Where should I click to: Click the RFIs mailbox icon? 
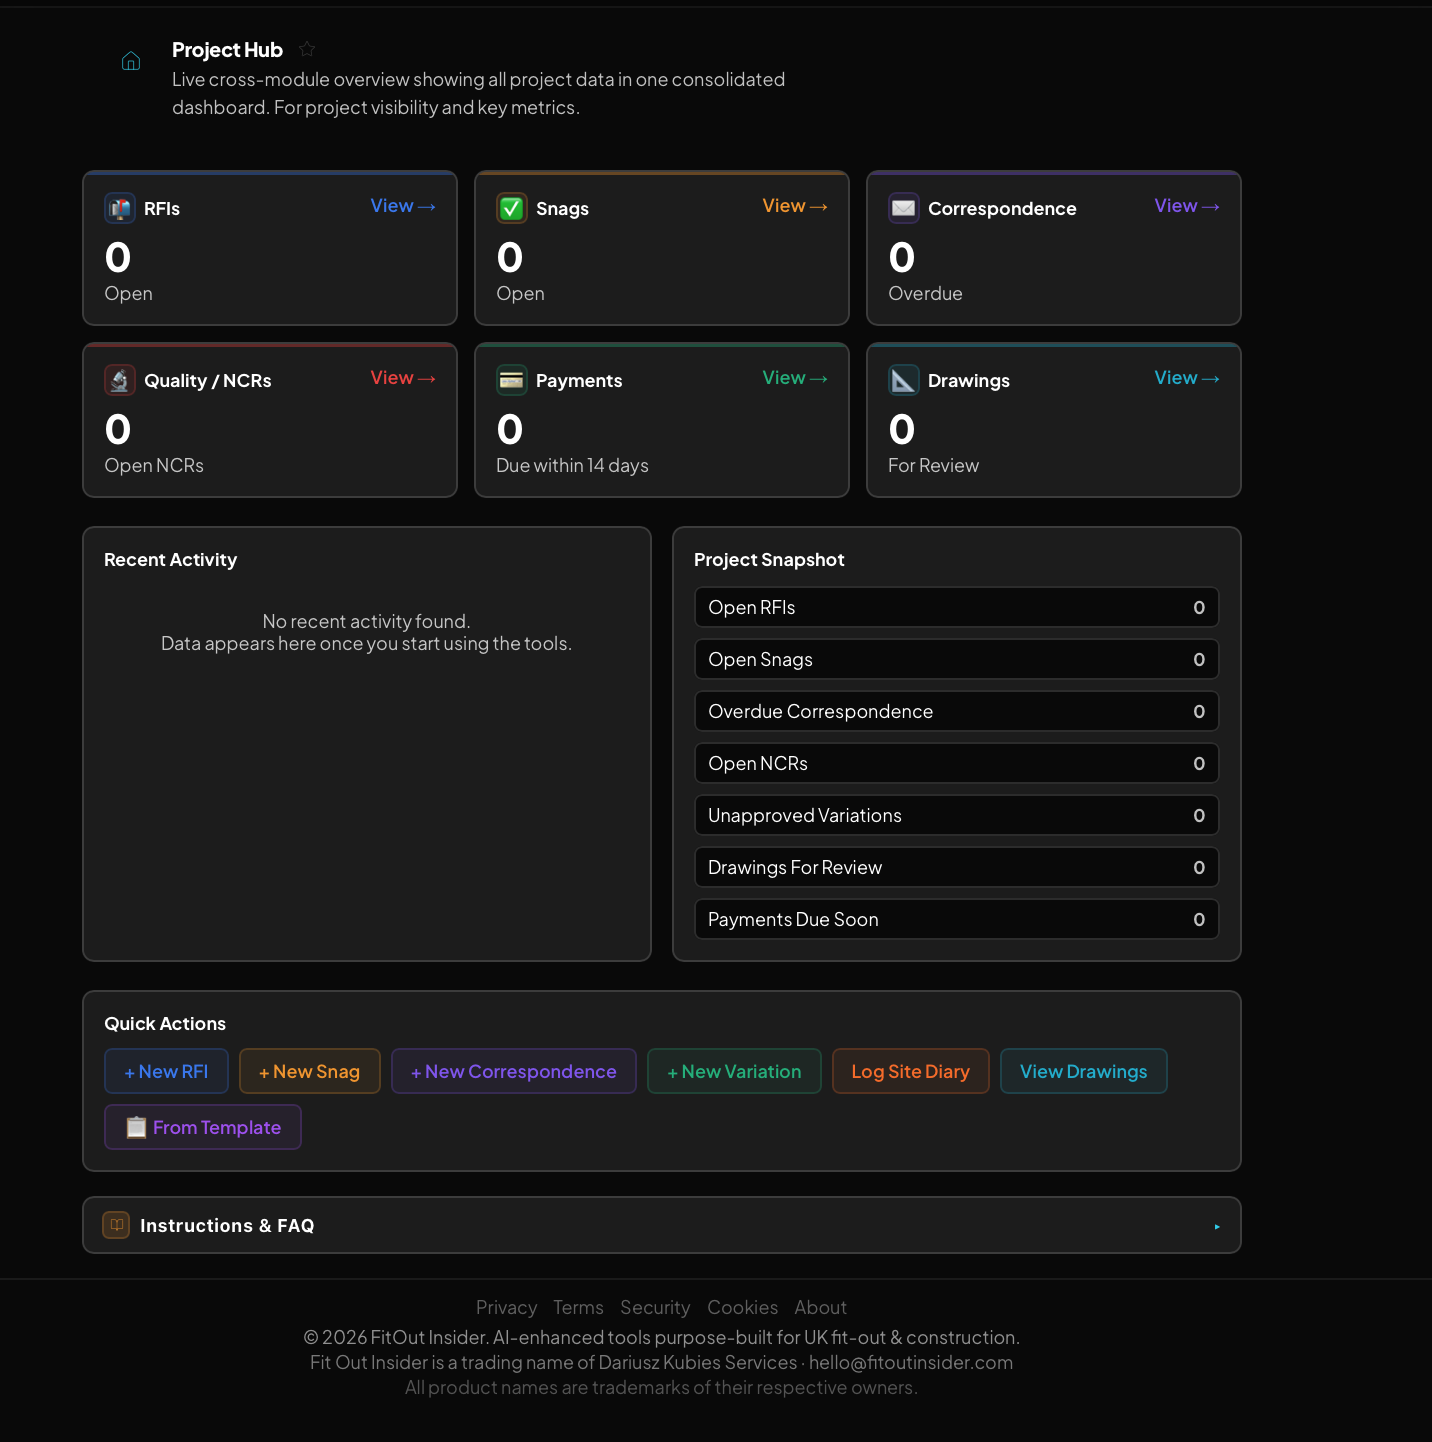point(120,208)
